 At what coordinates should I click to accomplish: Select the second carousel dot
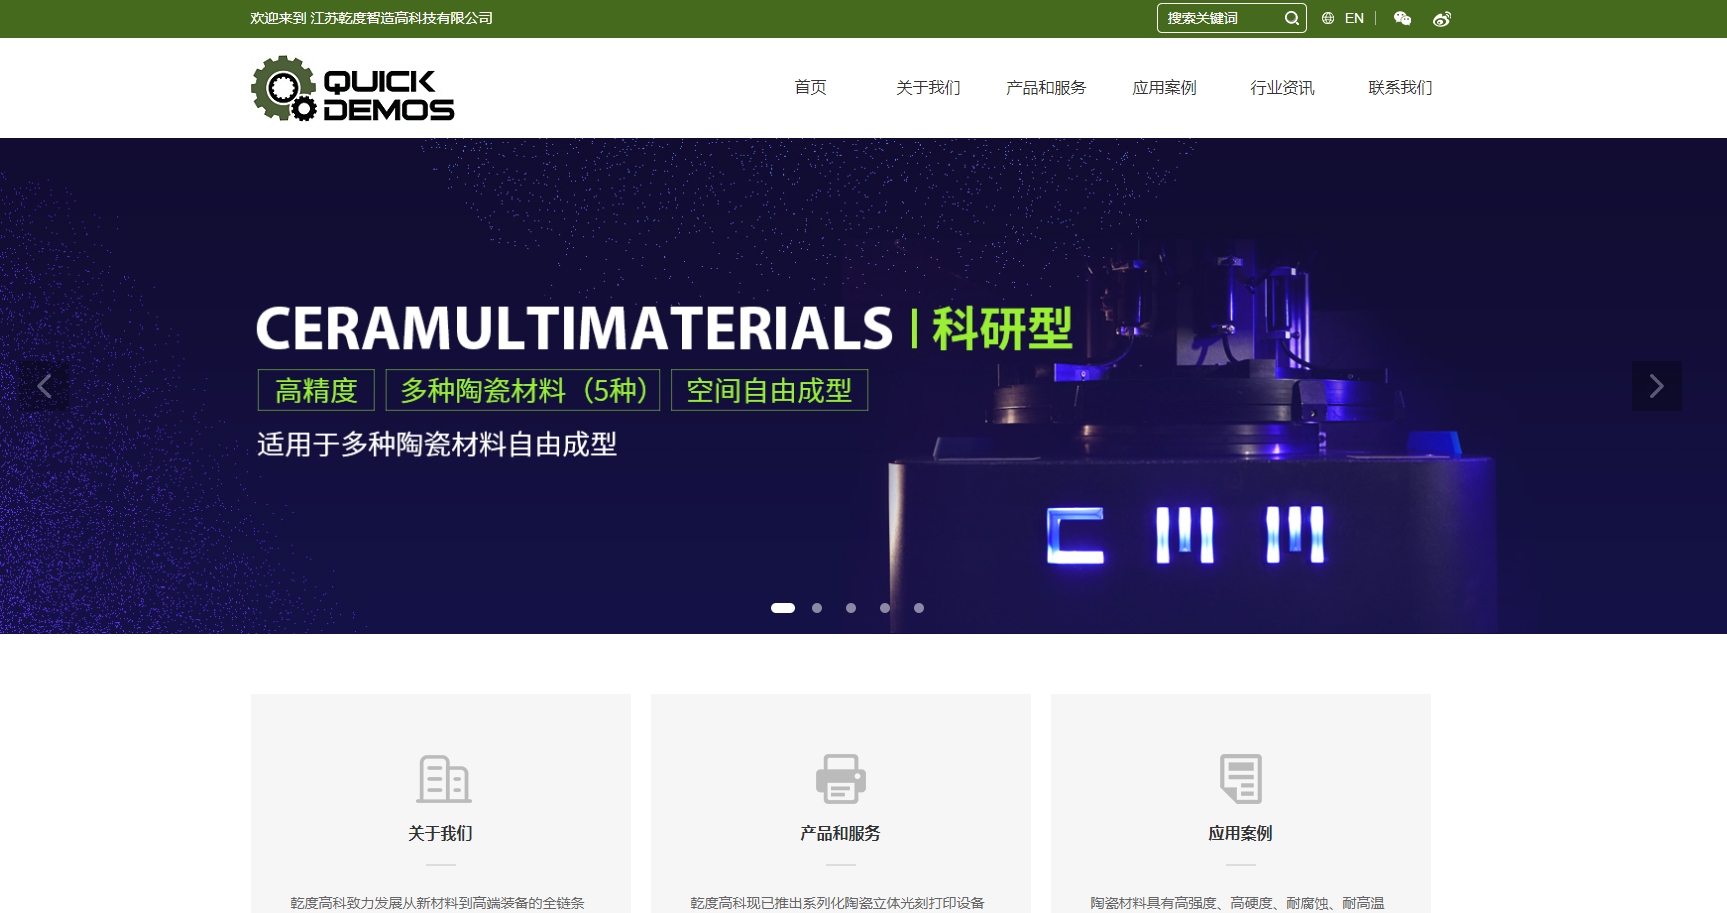817,608
